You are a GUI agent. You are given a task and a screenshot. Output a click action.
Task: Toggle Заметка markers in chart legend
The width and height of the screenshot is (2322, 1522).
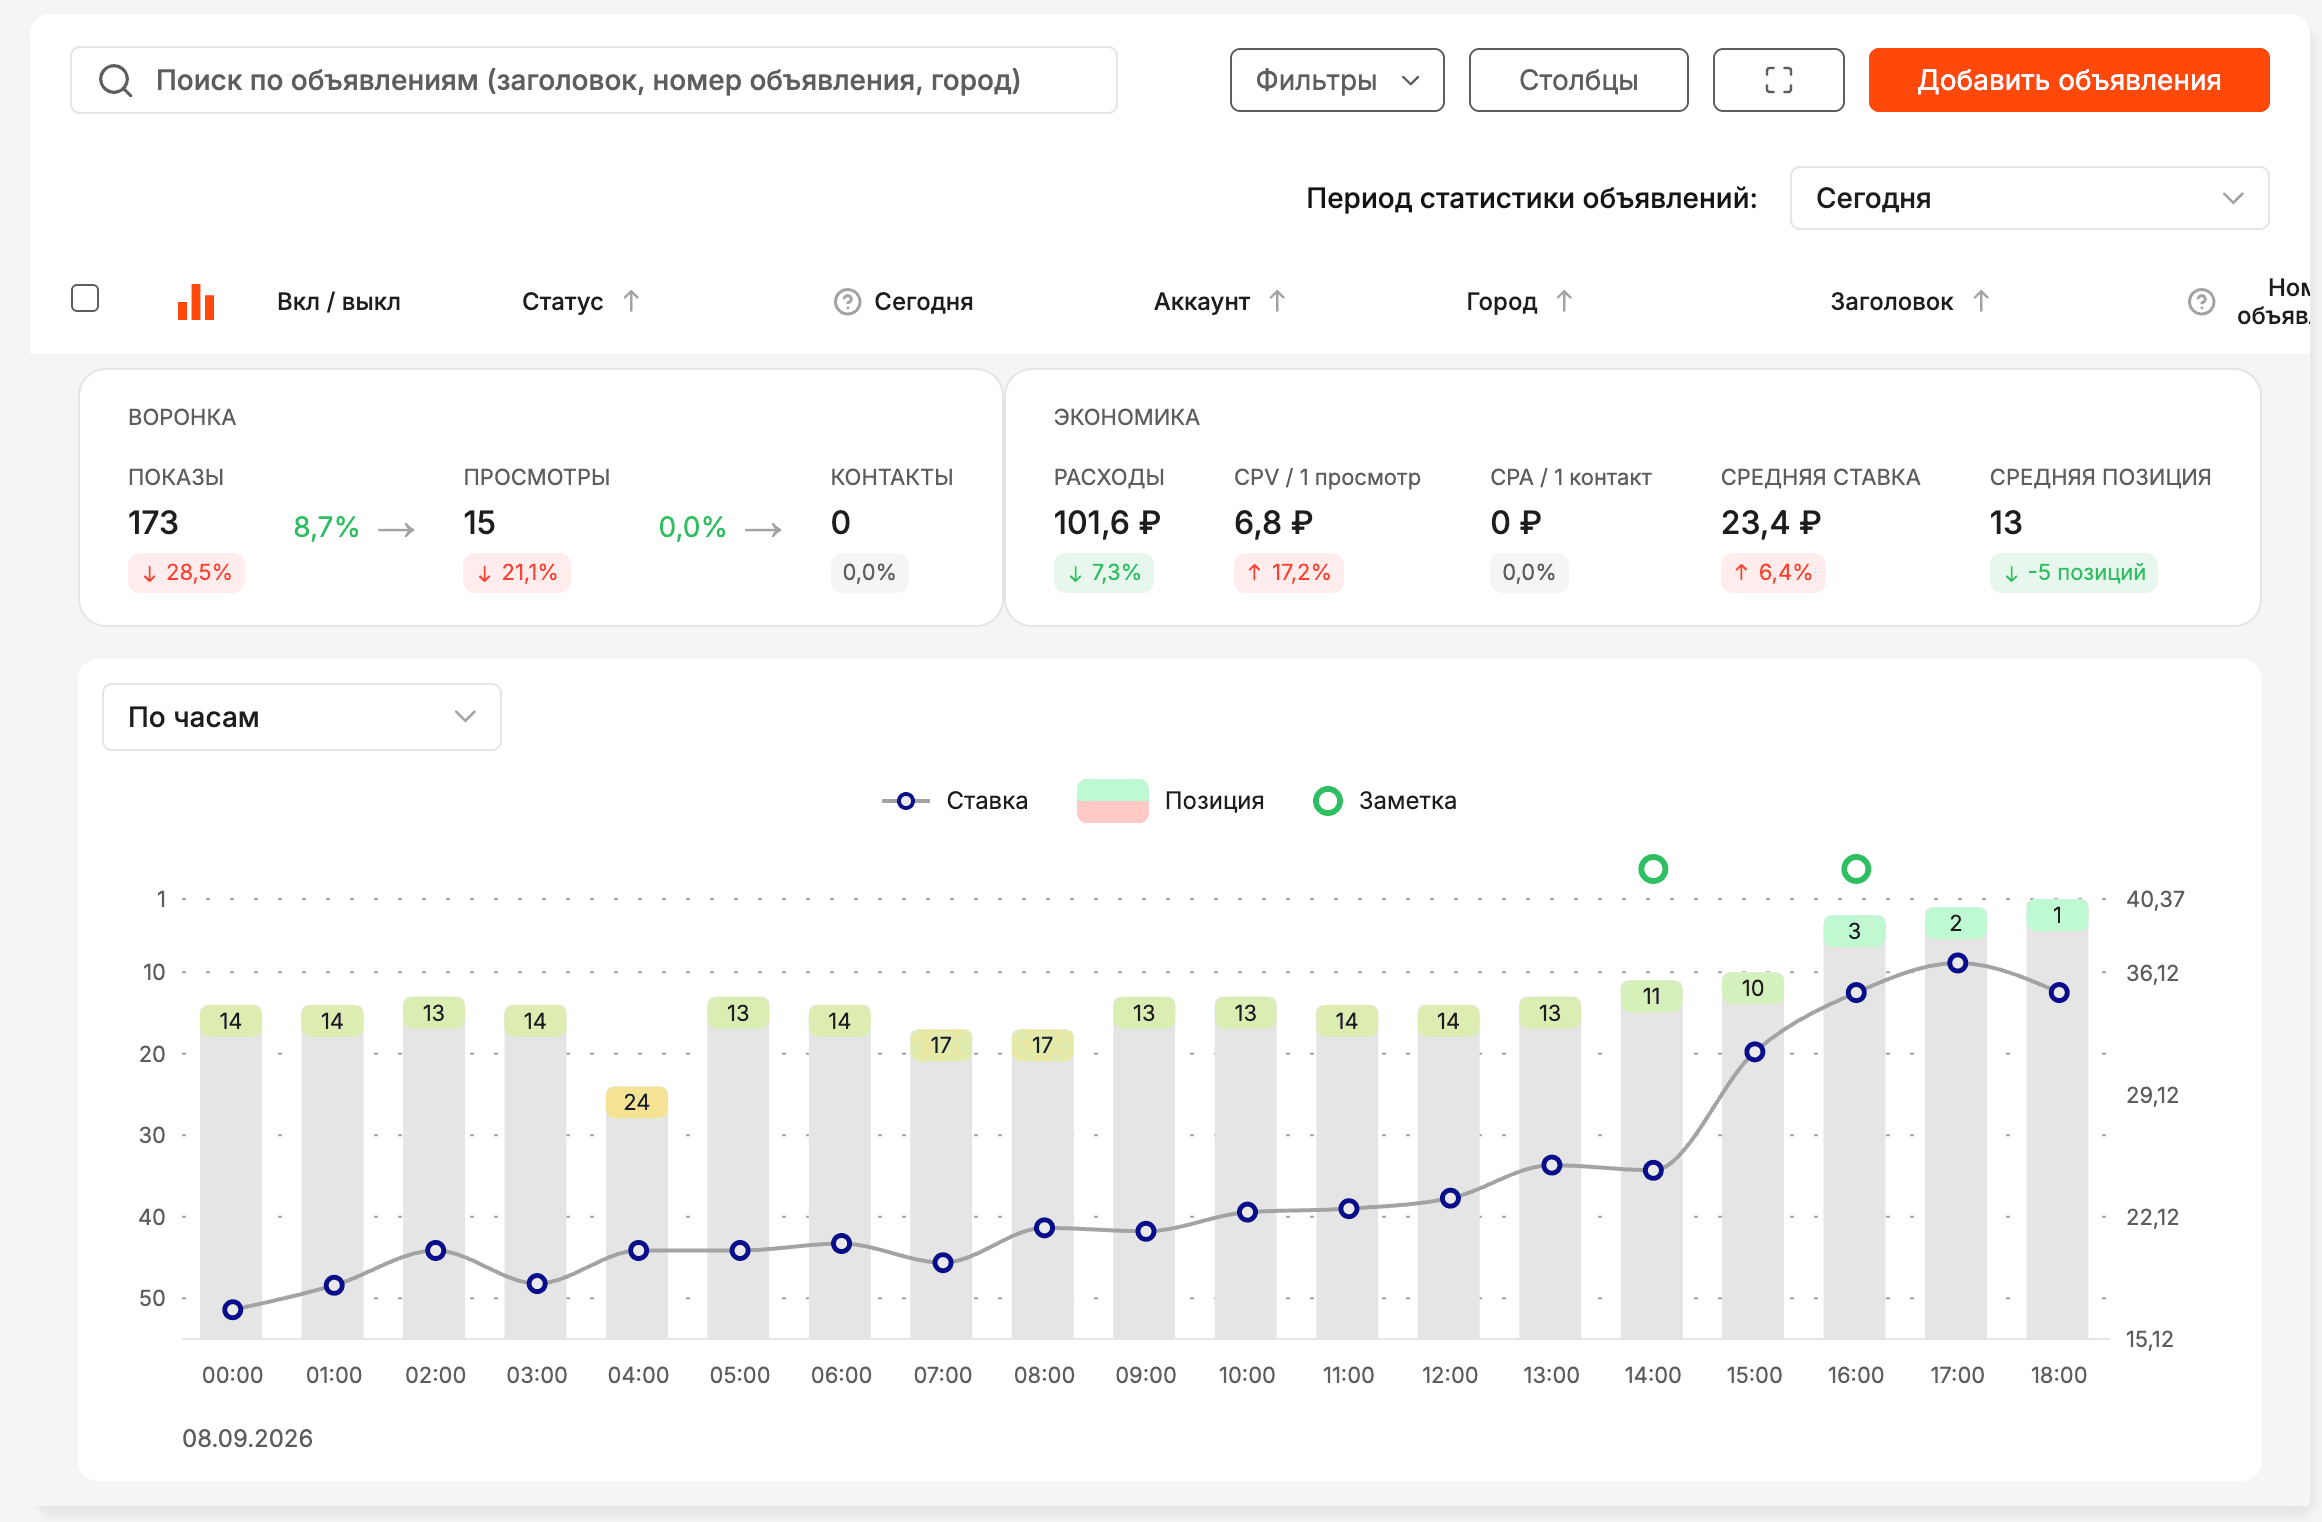(x=1384, y=801)
